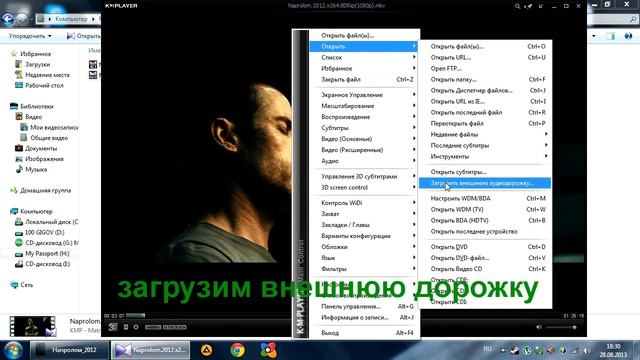Click the KMPlayer volume slider

(561, 327)
